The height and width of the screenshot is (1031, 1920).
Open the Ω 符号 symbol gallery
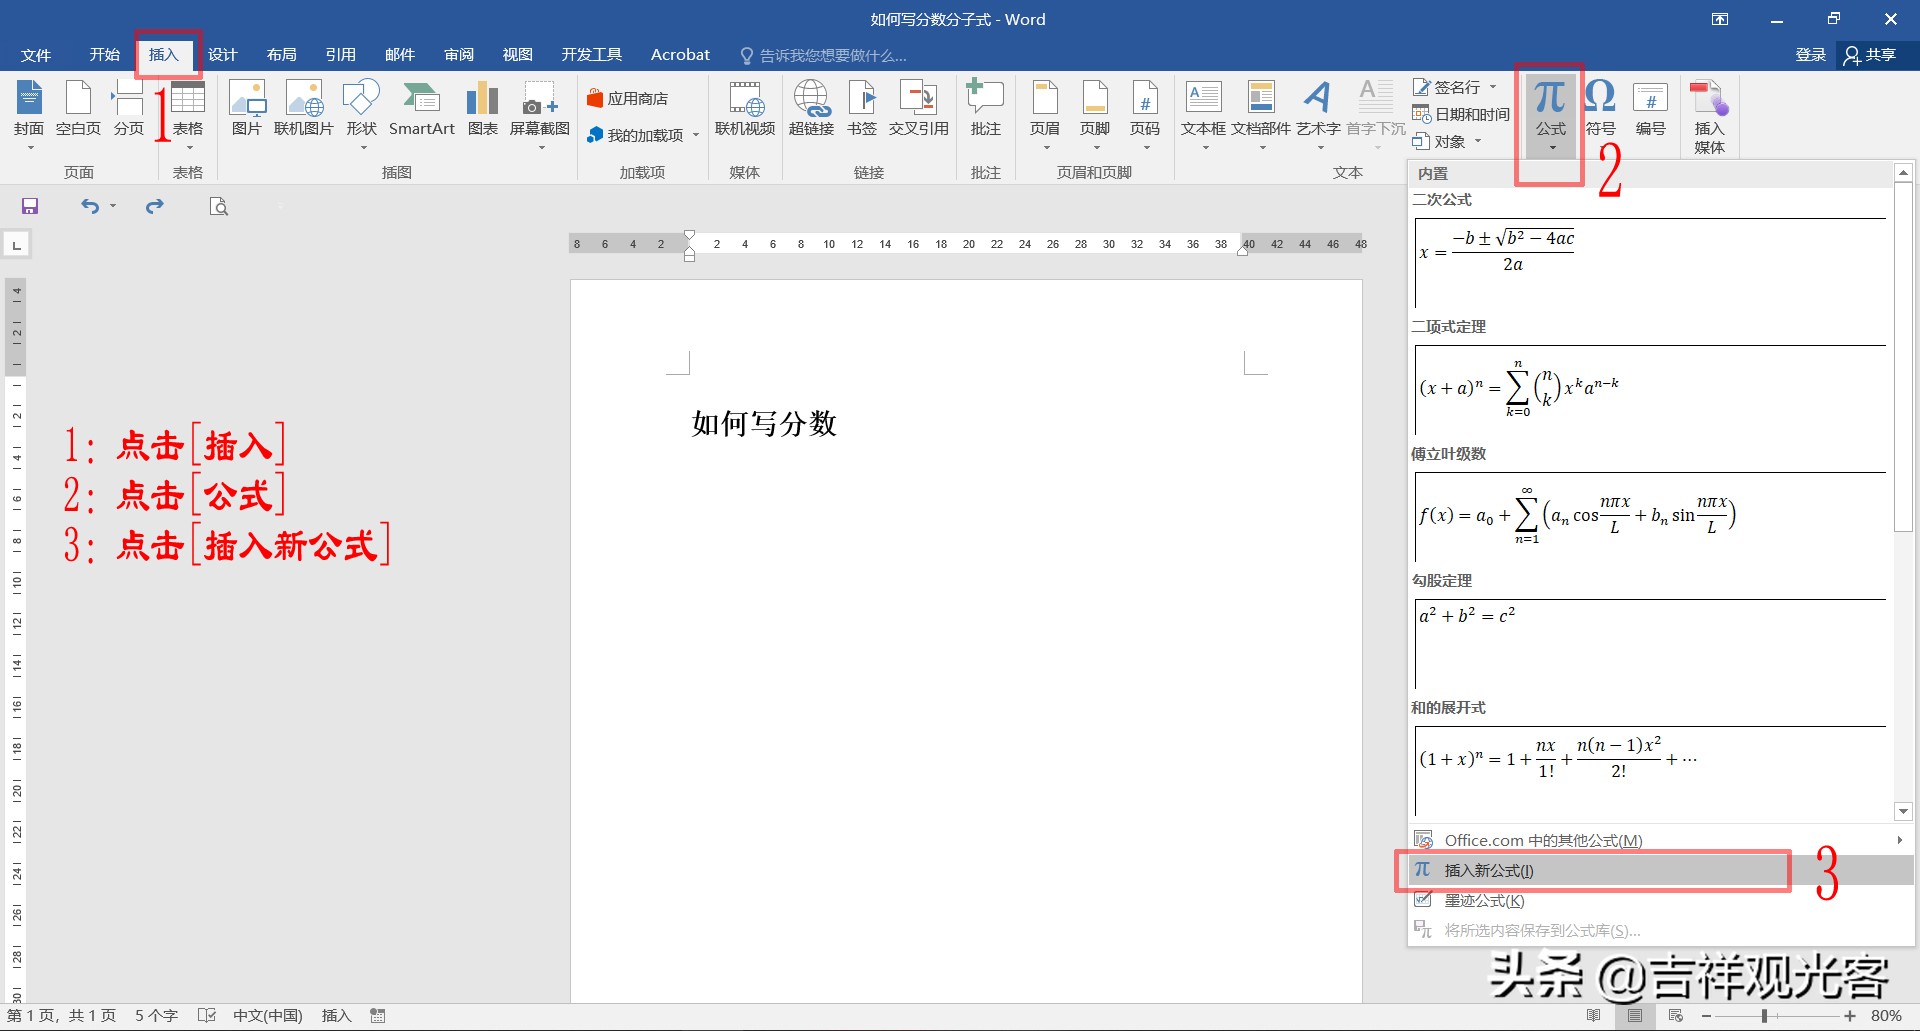point(1598,110)
